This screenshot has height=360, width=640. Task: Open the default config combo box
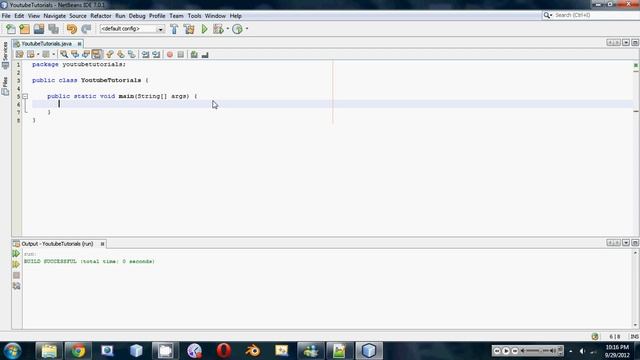[132, 29]
